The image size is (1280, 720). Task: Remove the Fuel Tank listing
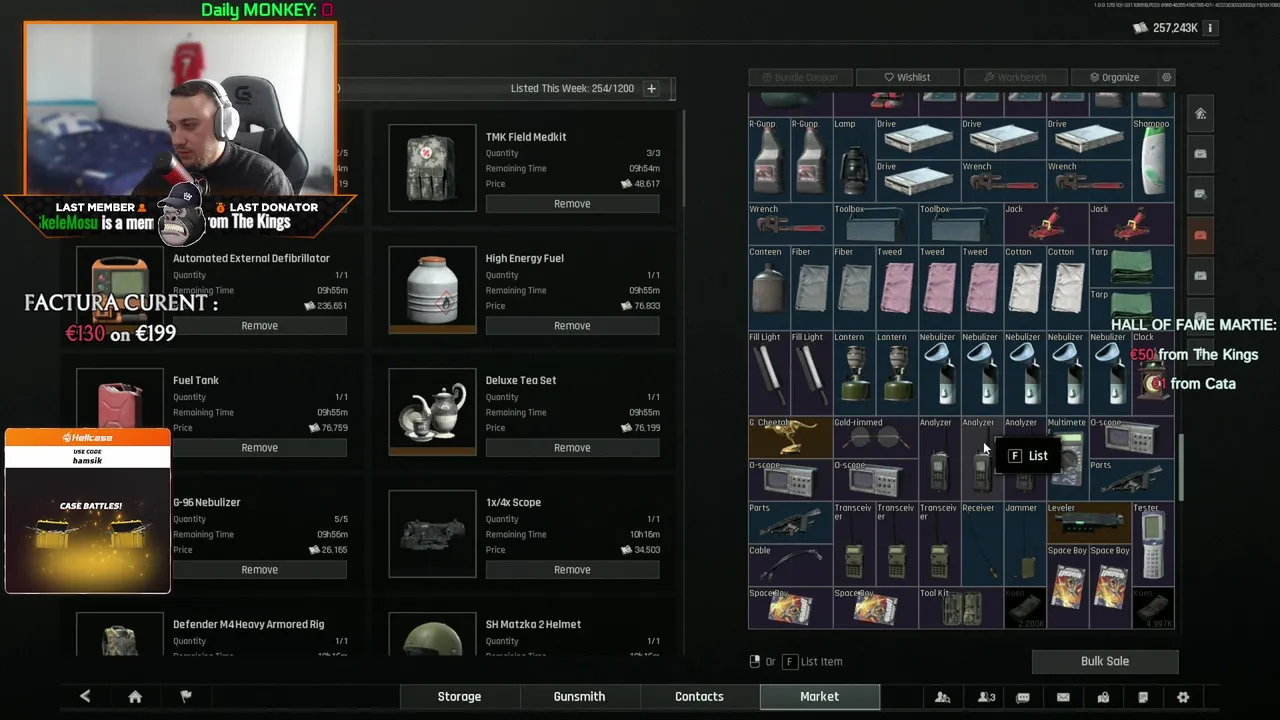(x=259, y=448)
